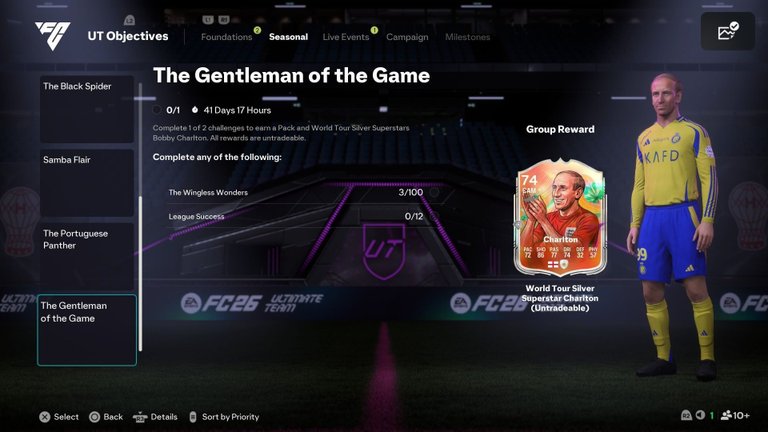
Task: Open the top-right objectives tracking icon
Action: [x=727, y=31]
